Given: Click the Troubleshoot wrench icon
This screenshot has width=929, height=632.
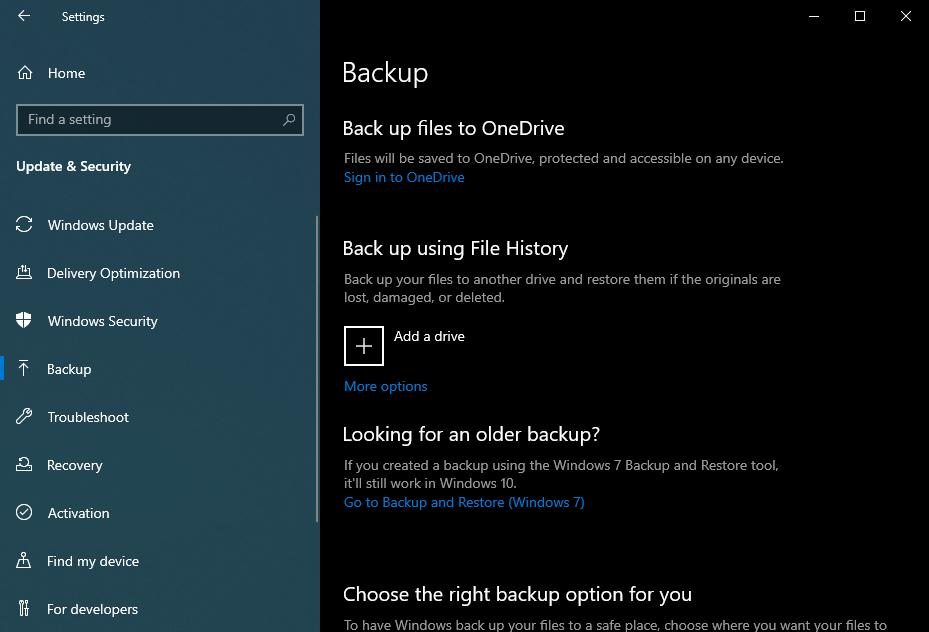Looking at the screenshot, I should pos(25,417).
